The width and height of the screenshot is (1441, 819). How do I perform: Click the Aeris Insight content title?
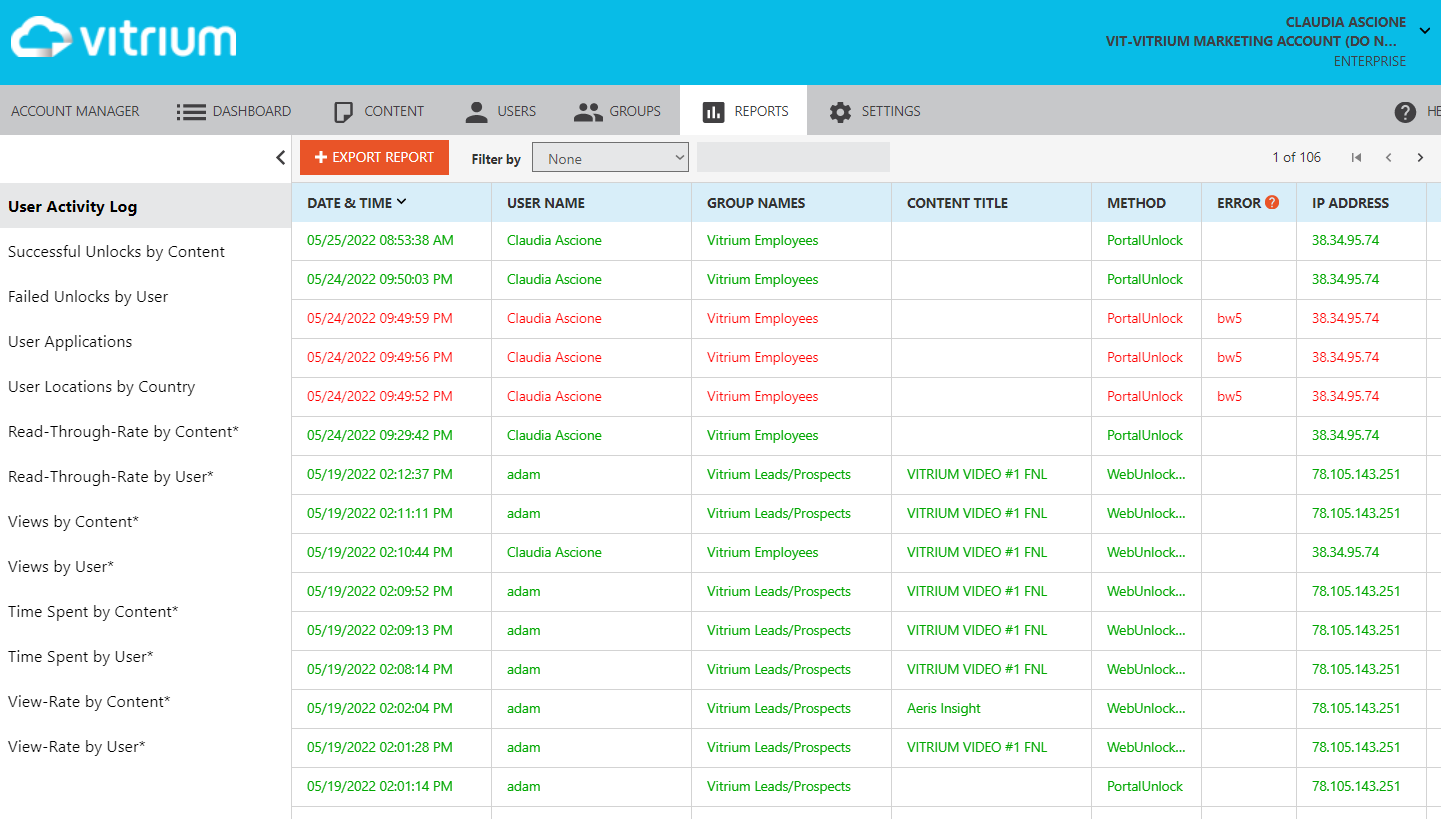coord(944,709)
